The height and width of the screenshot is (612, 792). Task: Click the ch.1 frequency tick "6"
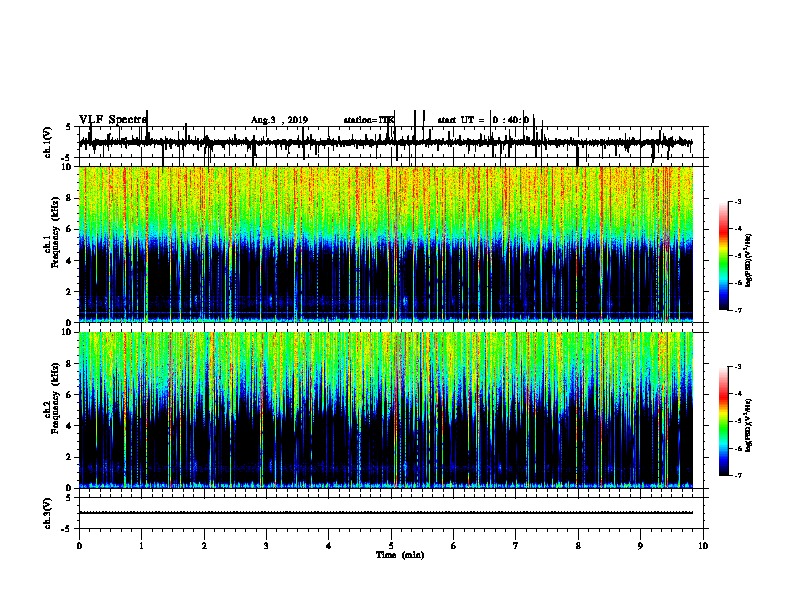click(70, 229)
